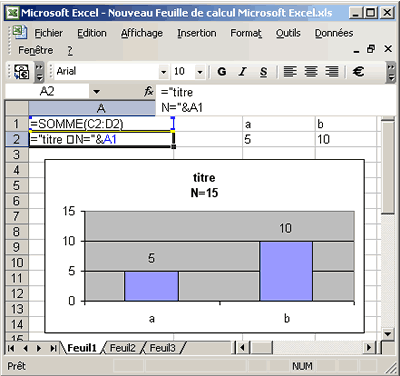400x376 pixels.
Task: Toggle Bold (G) formatting
Action: point(222,71)
